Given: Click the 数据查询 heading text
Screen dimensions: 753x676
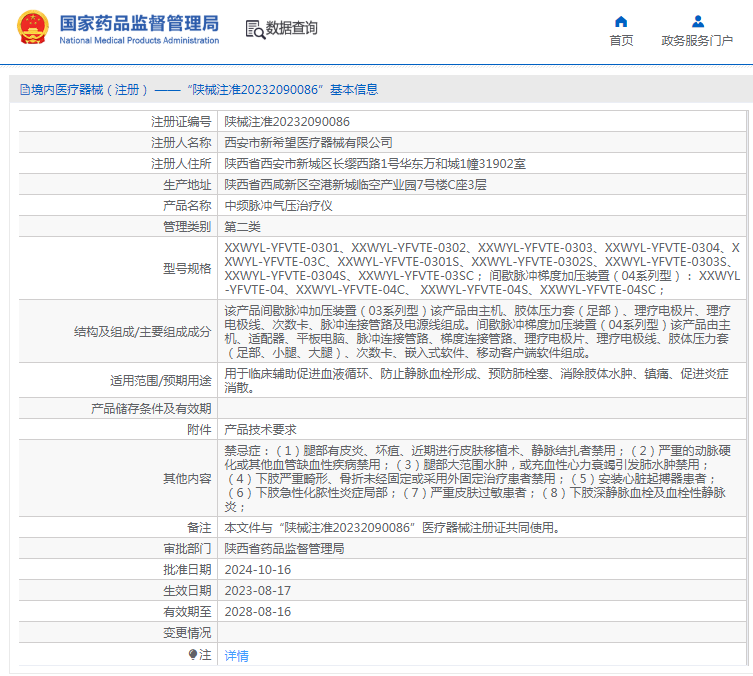Looking at the screenshot, I should click(x=291, y=28).
